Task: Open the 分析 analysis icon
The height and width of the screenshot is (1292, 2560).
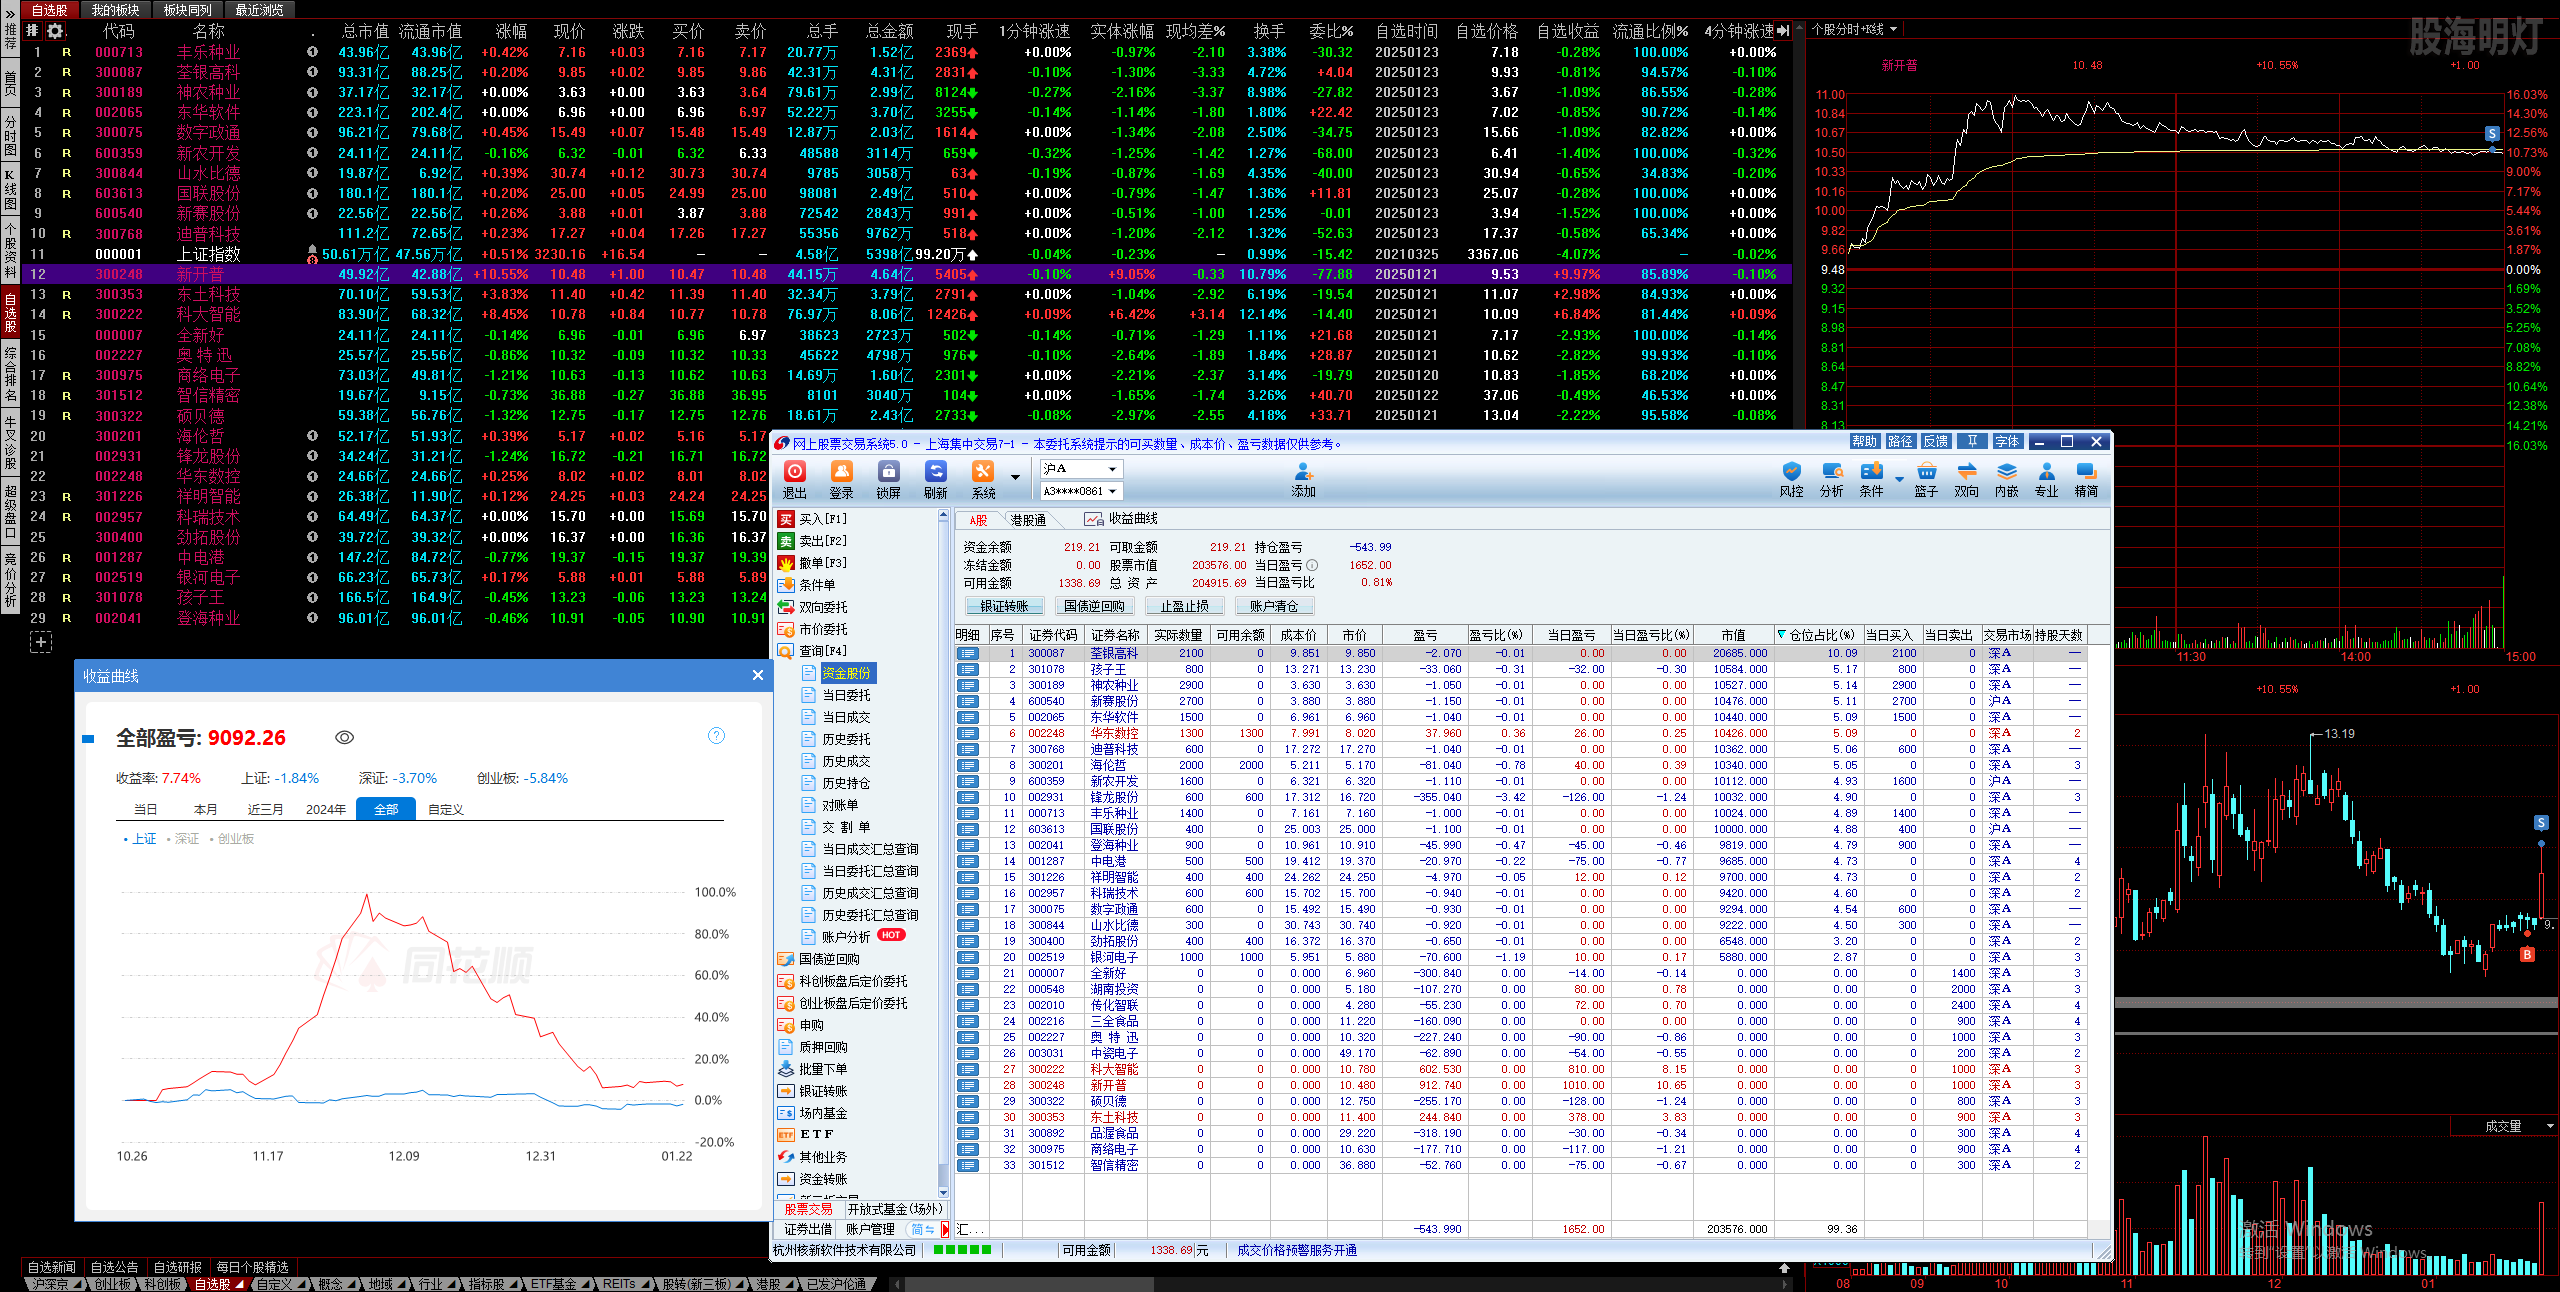Action: coord(1832,480)
